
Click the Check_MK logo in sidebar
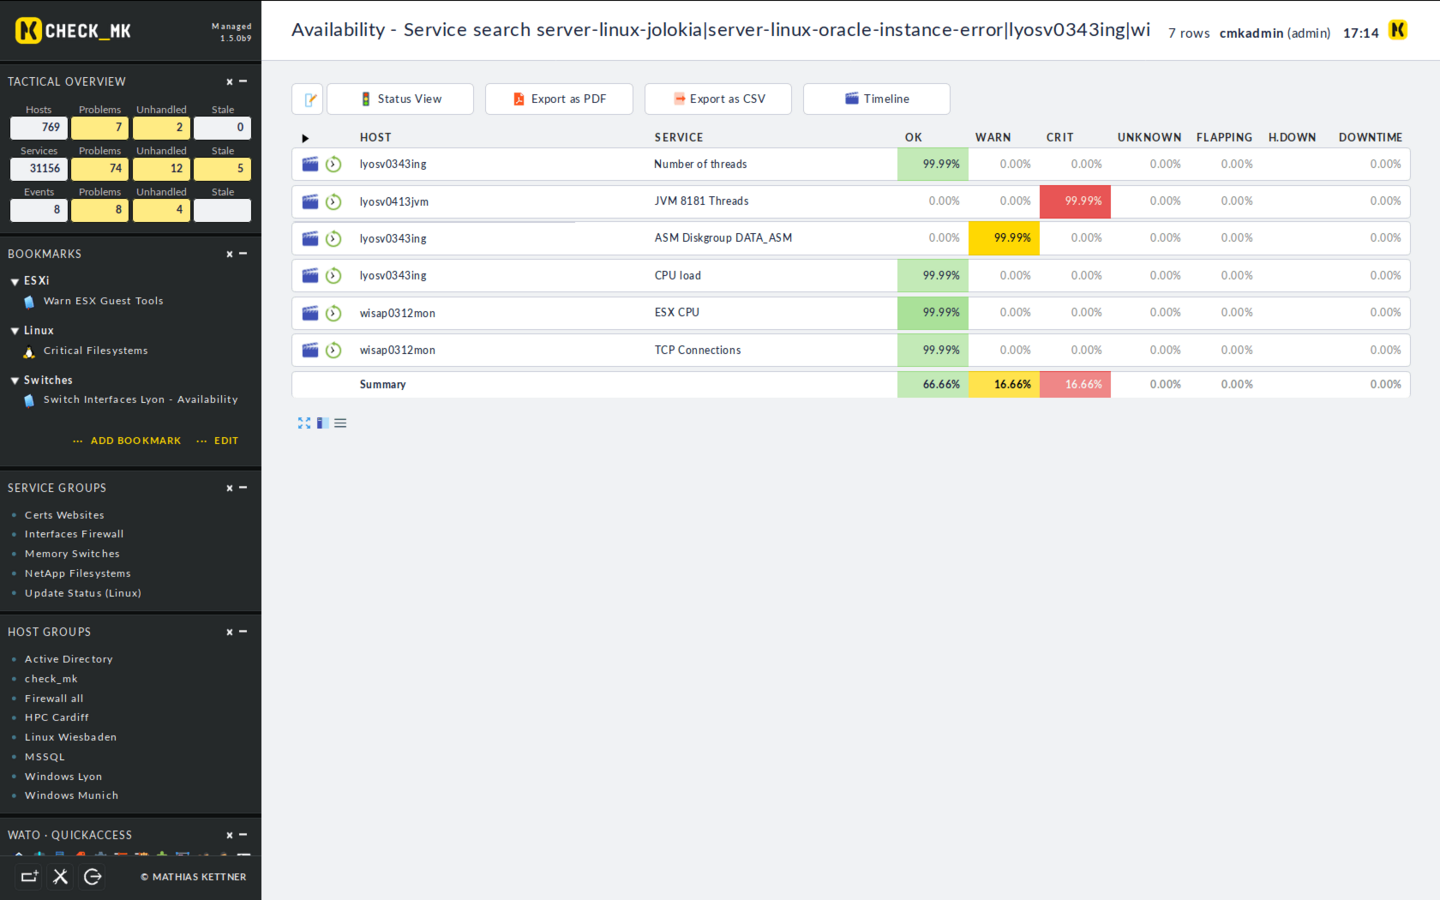tap(73, 31)
